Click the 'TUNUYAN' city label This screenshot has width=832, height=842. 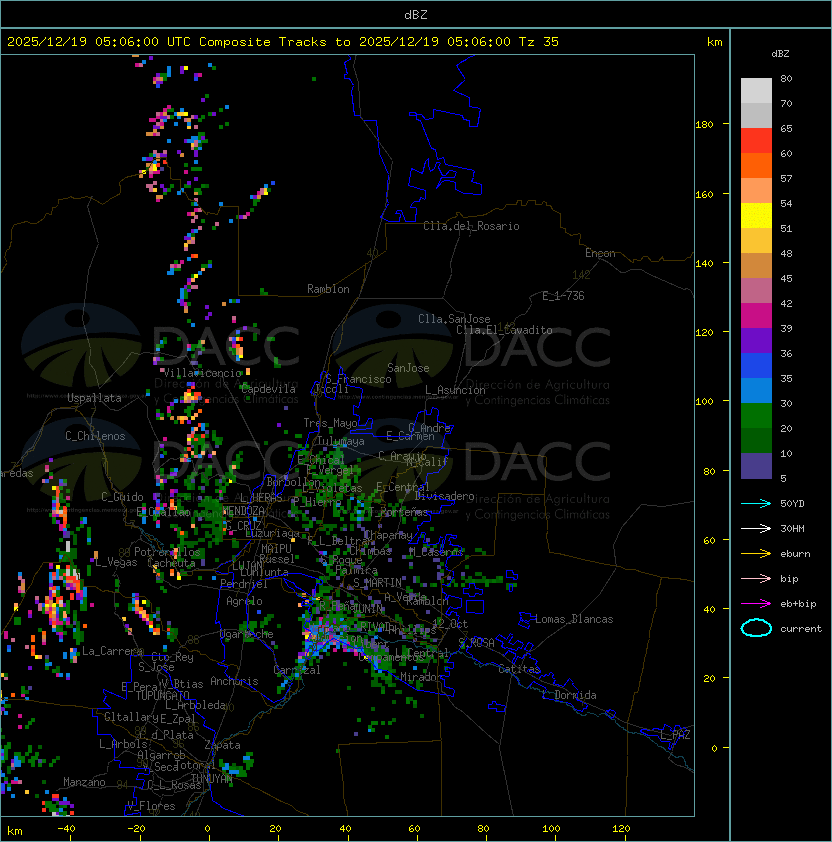click(x=212, y=779)
